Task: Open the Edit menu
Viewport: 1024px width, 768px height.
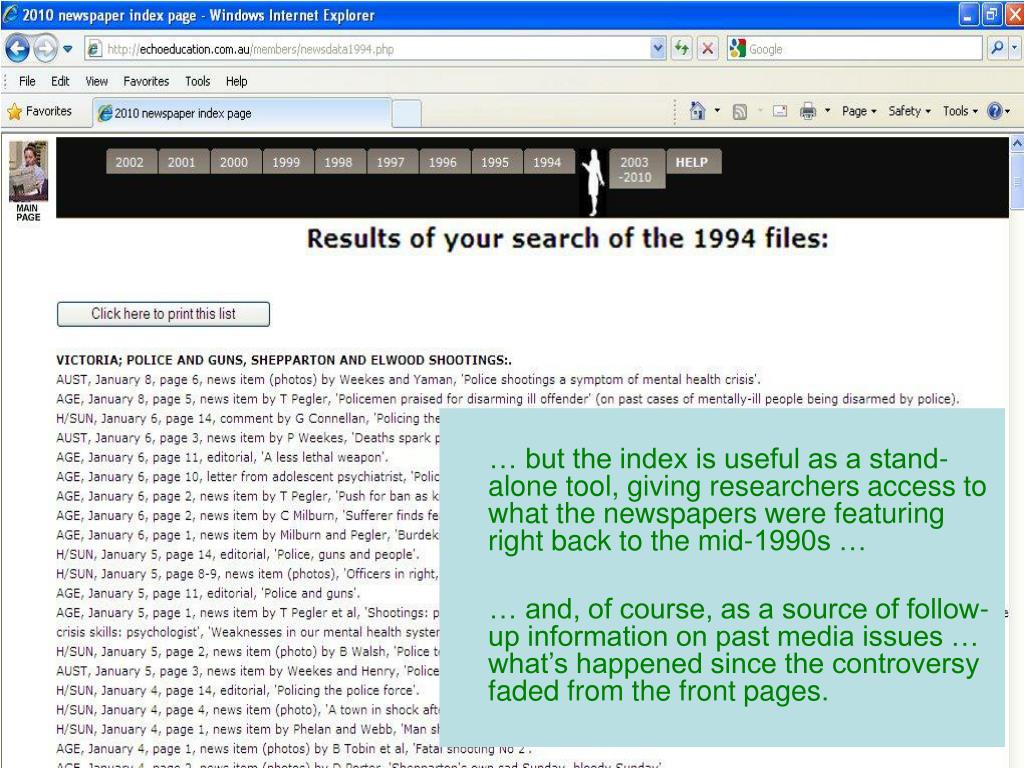Action: (x=60, y=82)
